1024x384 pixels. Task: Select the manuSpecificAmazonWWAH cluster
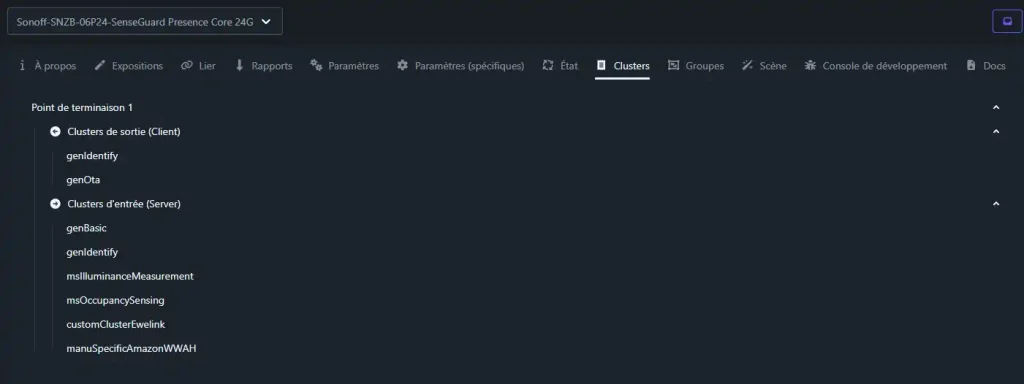(131, 349)
